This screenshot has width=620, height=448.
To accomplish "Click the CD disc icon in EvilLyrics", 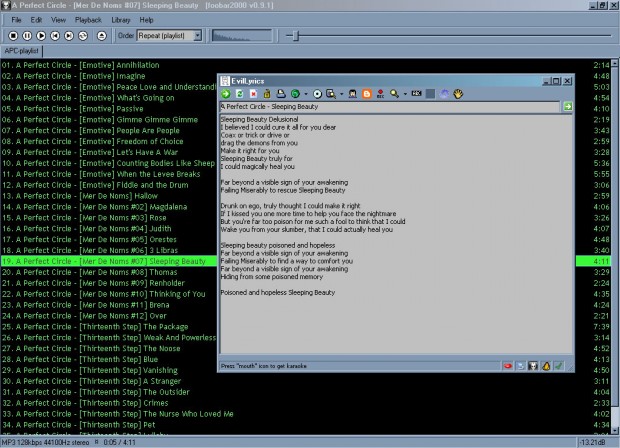I will click(317, 94).
